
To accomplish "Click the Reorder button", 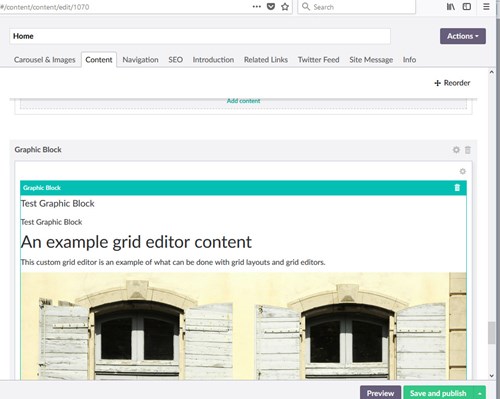I will tap(452, 83).
